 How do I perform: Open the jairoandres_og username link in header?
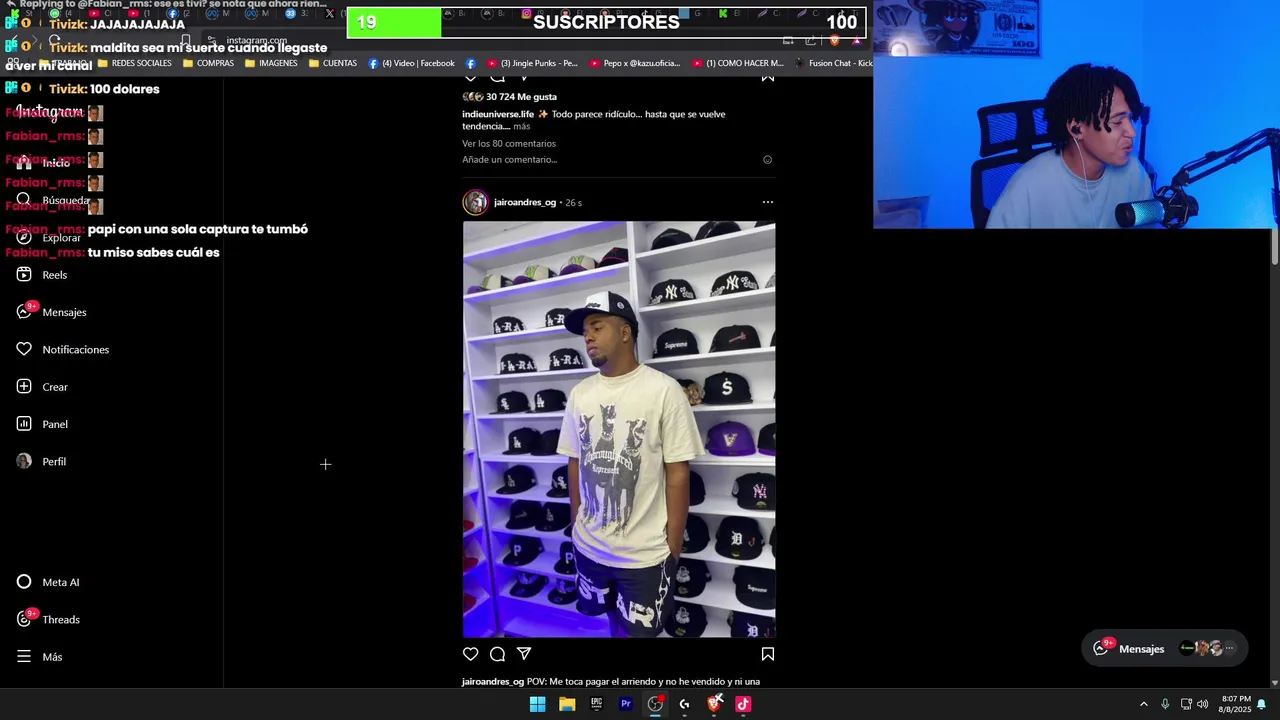click(x=525, y=203)
